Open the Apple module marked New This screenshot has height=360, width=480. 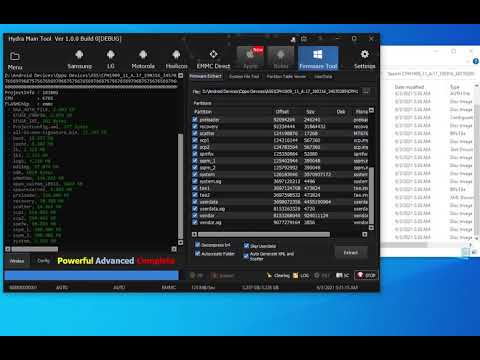pyautogui.click(x=250, y=58)
